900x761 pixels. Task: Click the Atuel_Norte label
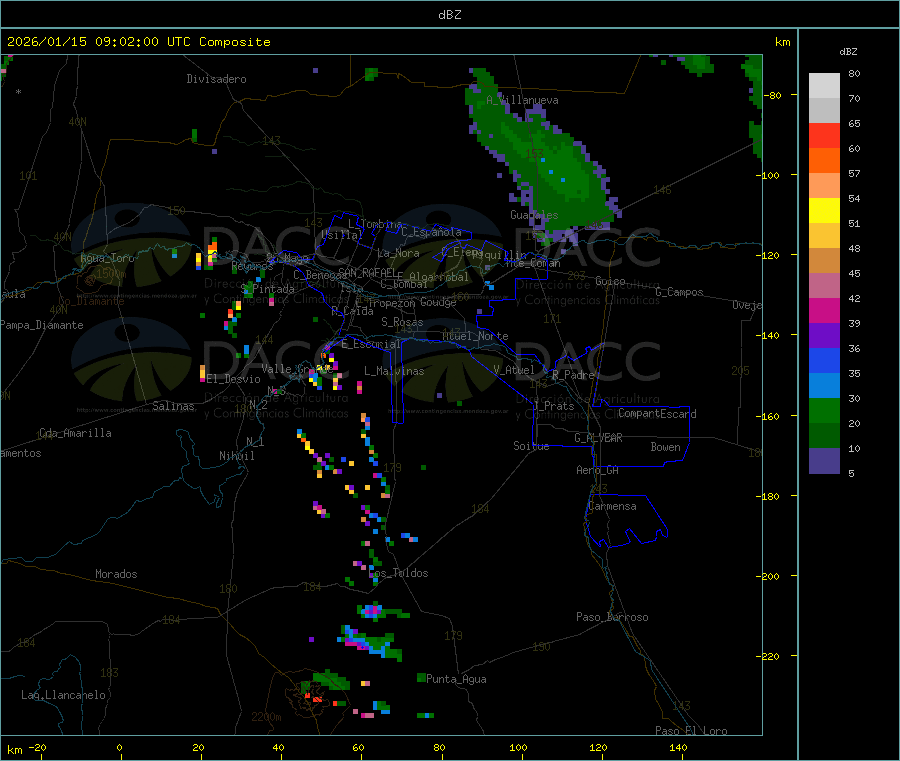(475, 336)
